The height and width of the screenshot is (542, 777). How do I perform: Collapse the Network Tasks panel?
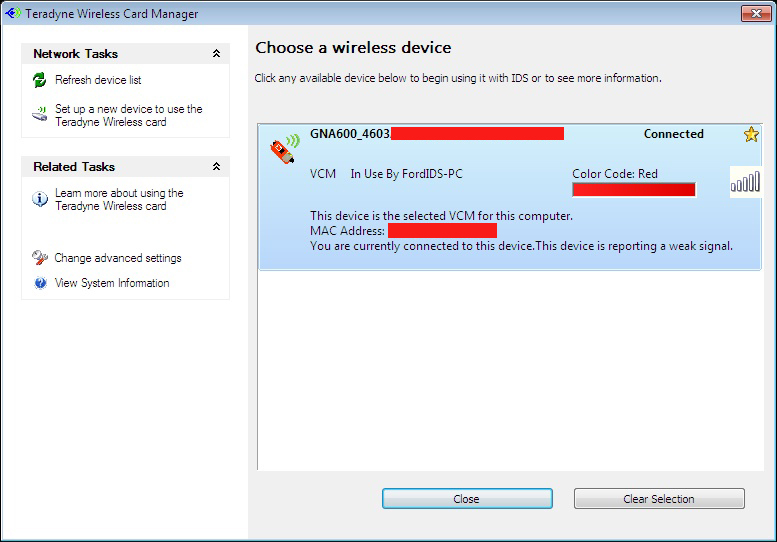217,54
